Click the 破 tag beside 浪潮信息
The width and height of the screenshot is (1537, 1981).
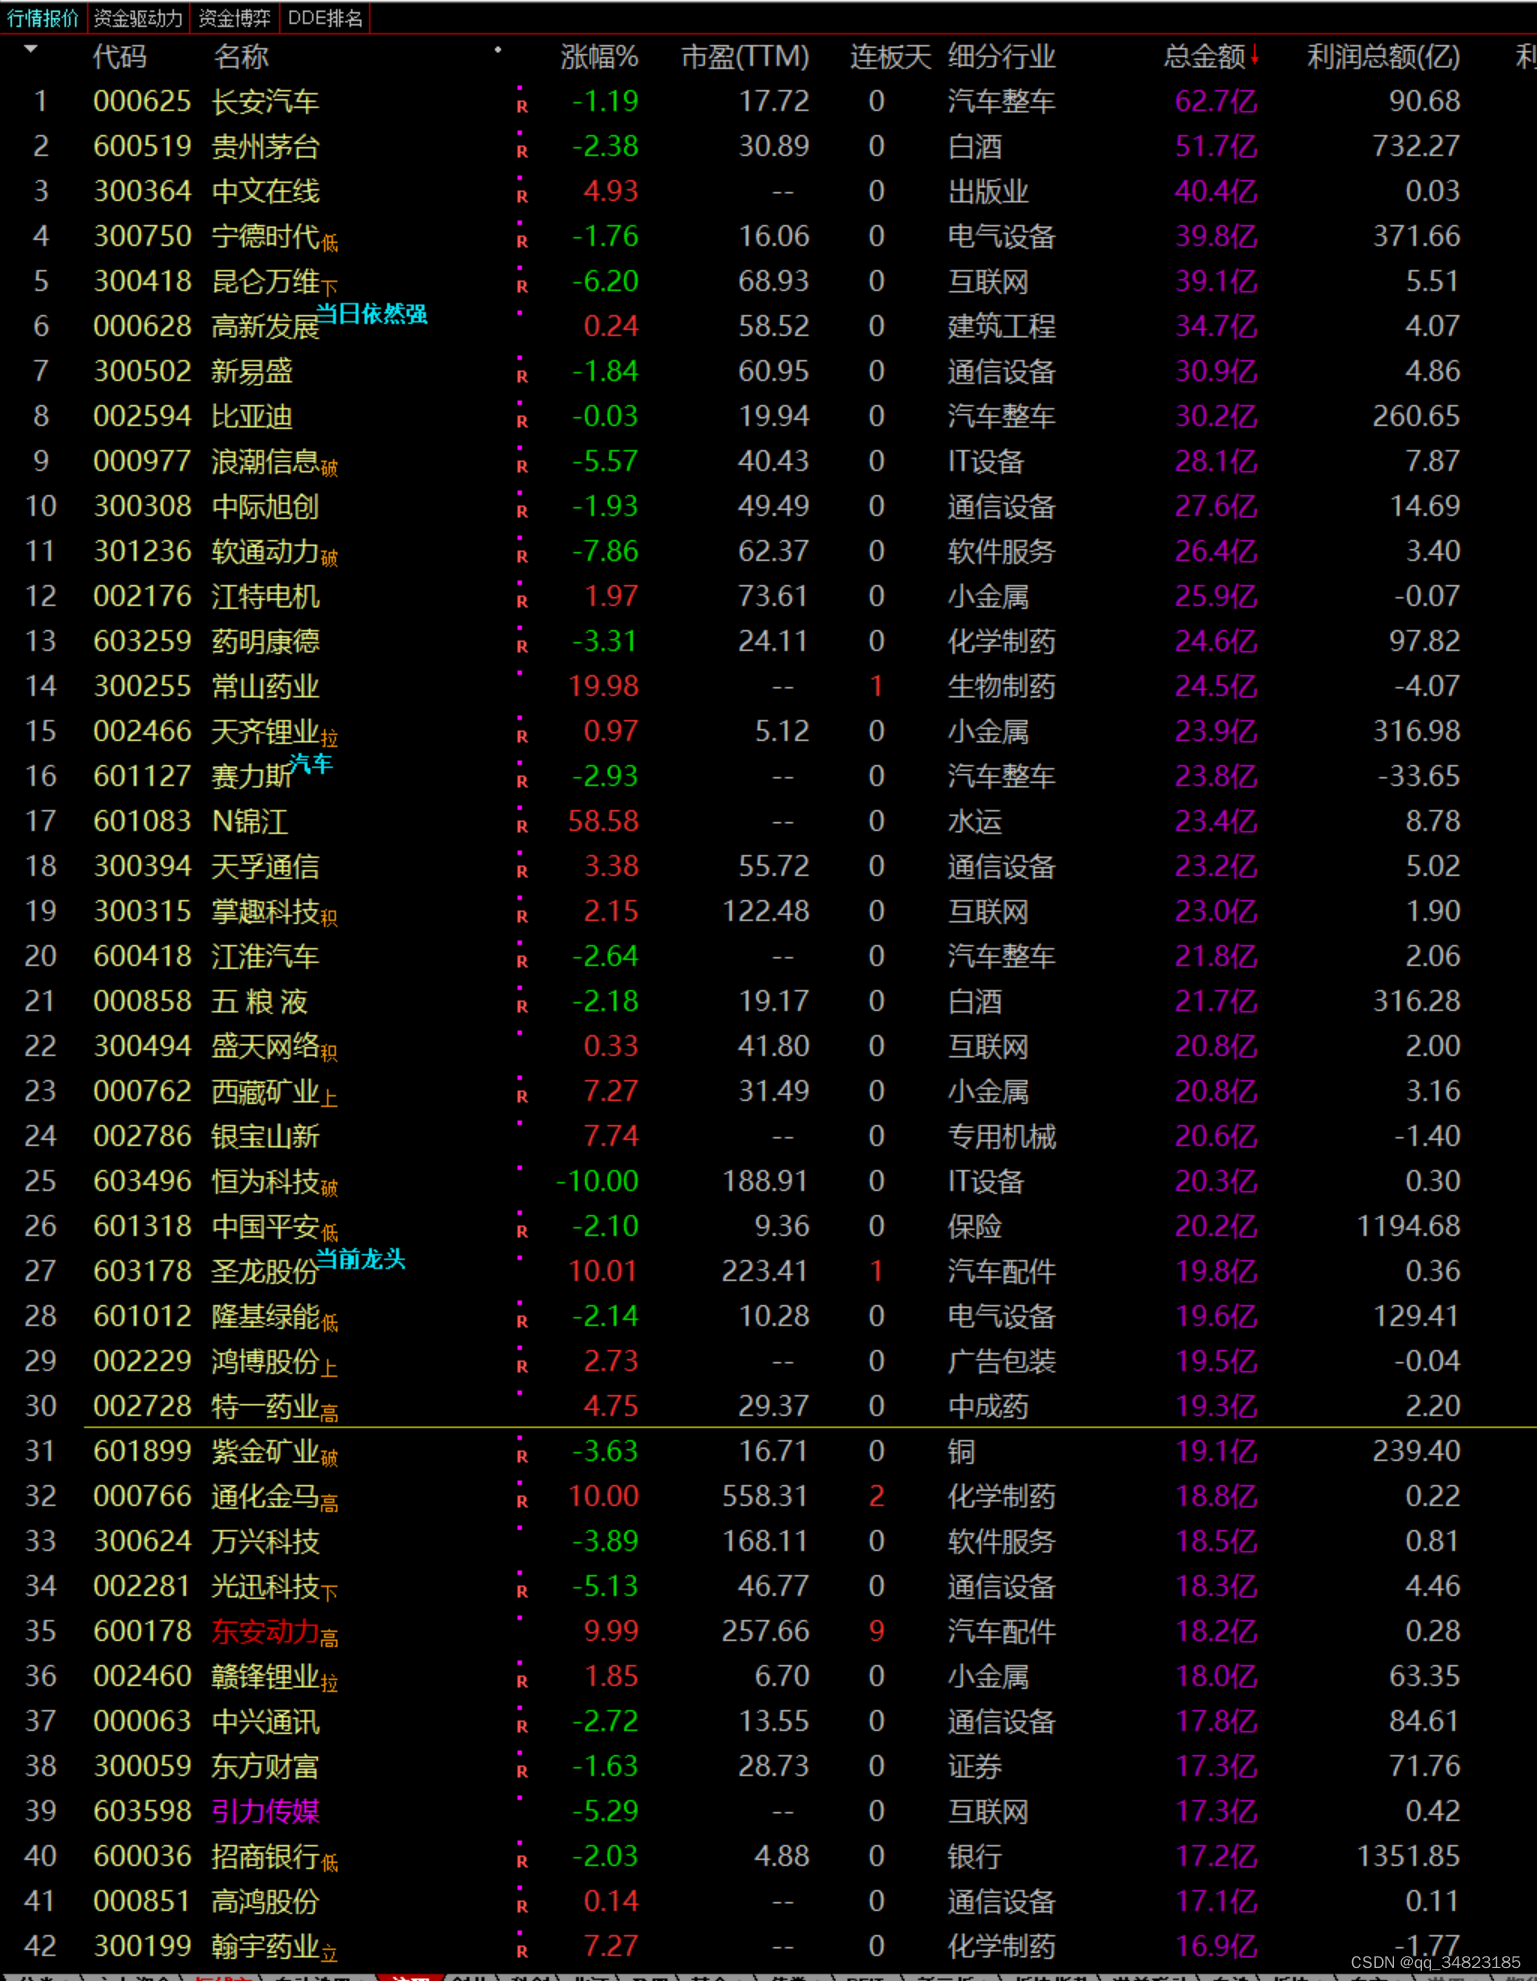click(x=330, y=467)
